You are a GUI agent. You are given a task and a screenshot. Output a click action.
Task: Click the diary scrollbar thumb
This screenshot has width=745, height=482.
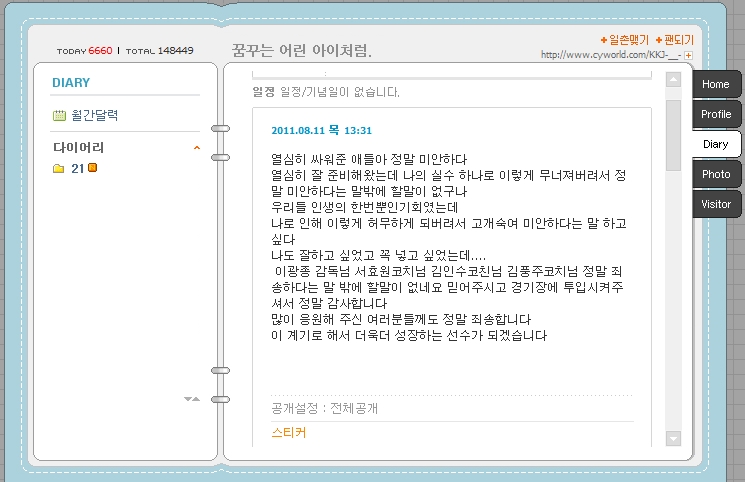click(673, 135)
